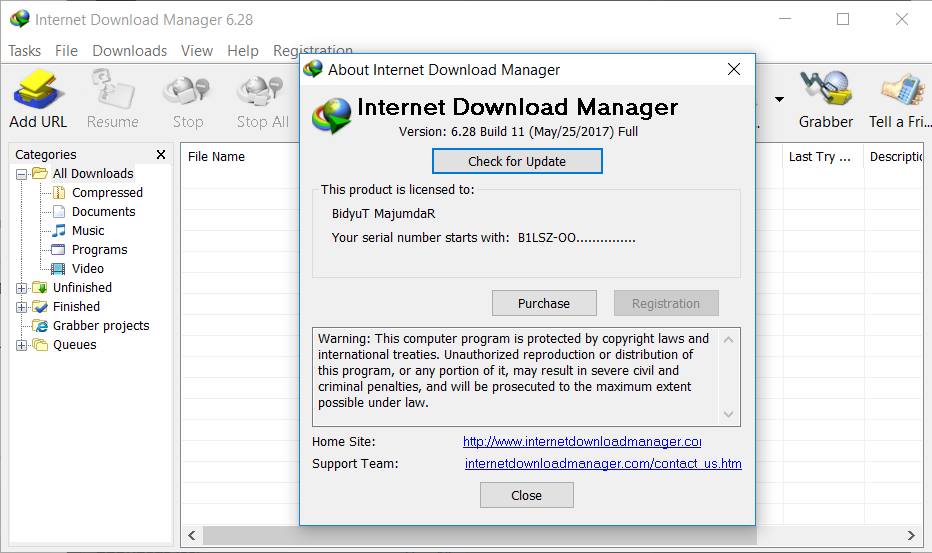Image resolution: width=932 pixels, height=553 pixels.
Task: Open the toolbar dropdown arrow beside Grabber
Action: (x=779, y=99)
